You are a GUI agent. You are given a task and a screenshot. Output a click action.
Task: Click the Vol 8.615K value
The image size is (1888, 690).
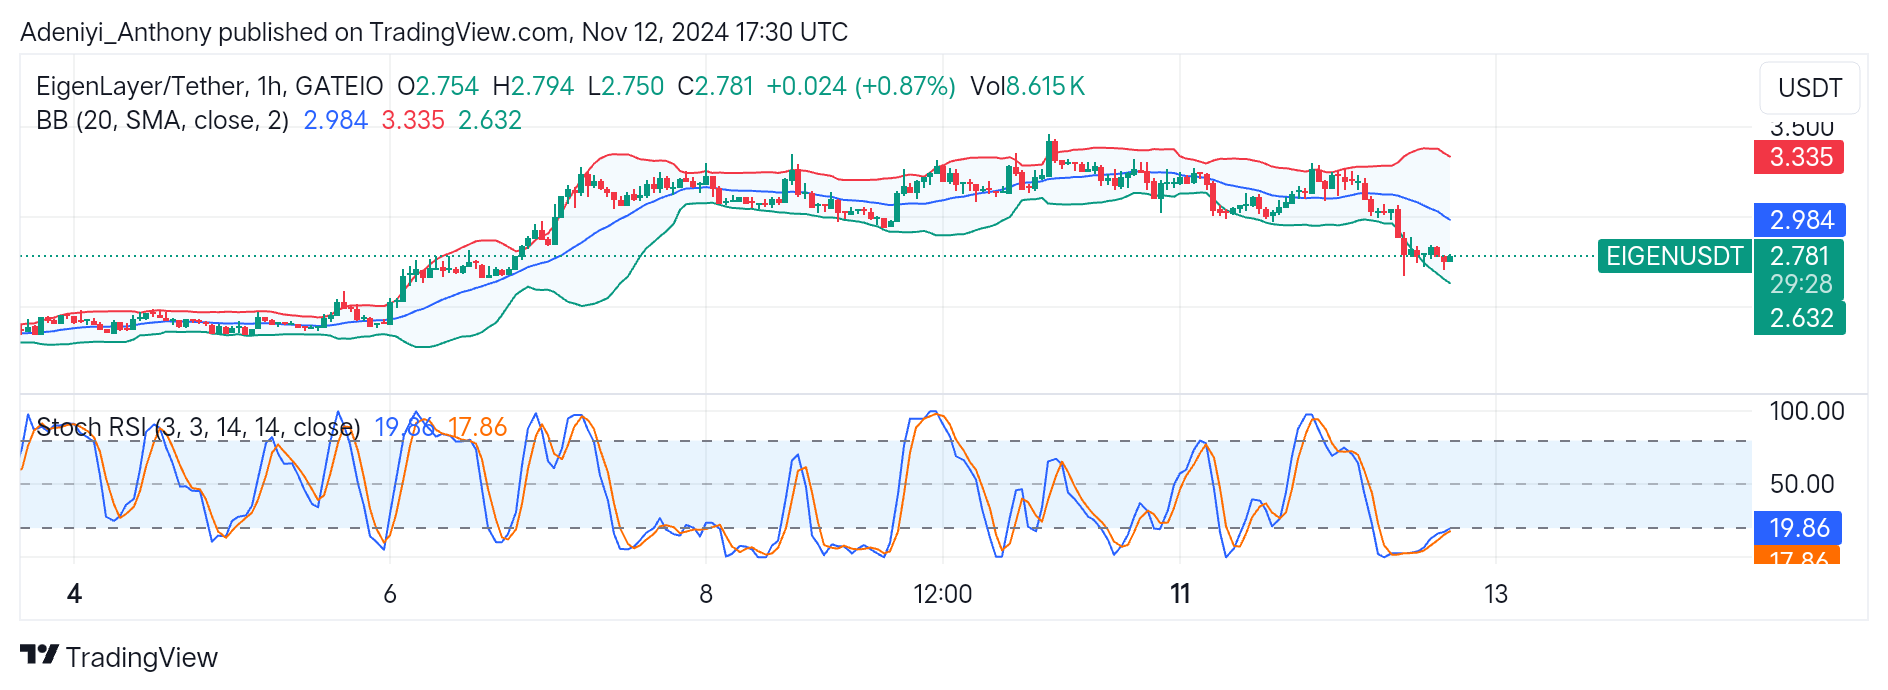[1028, 86]
